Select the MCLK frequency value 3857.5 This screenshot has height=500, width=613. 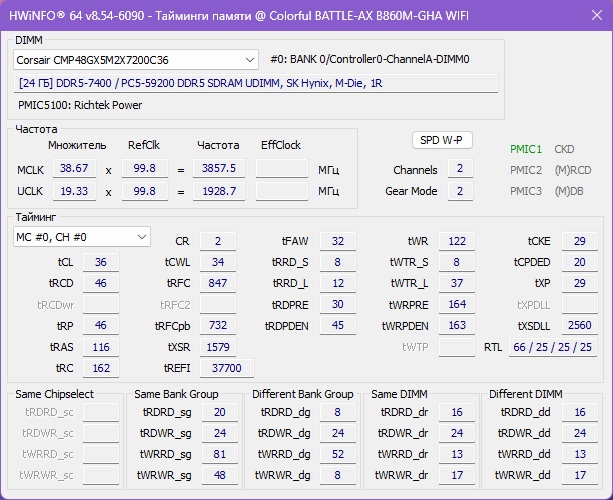point(219,168)
